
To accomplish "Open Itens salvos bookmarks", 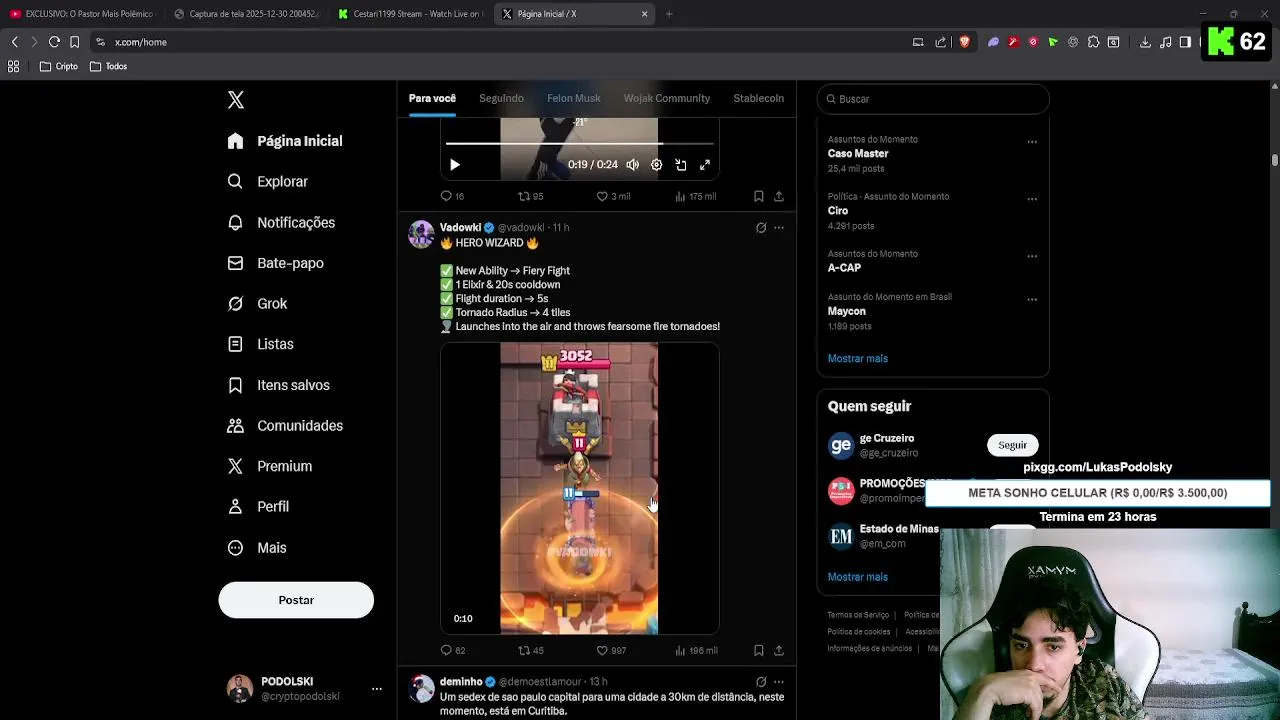I will point(278,385).
